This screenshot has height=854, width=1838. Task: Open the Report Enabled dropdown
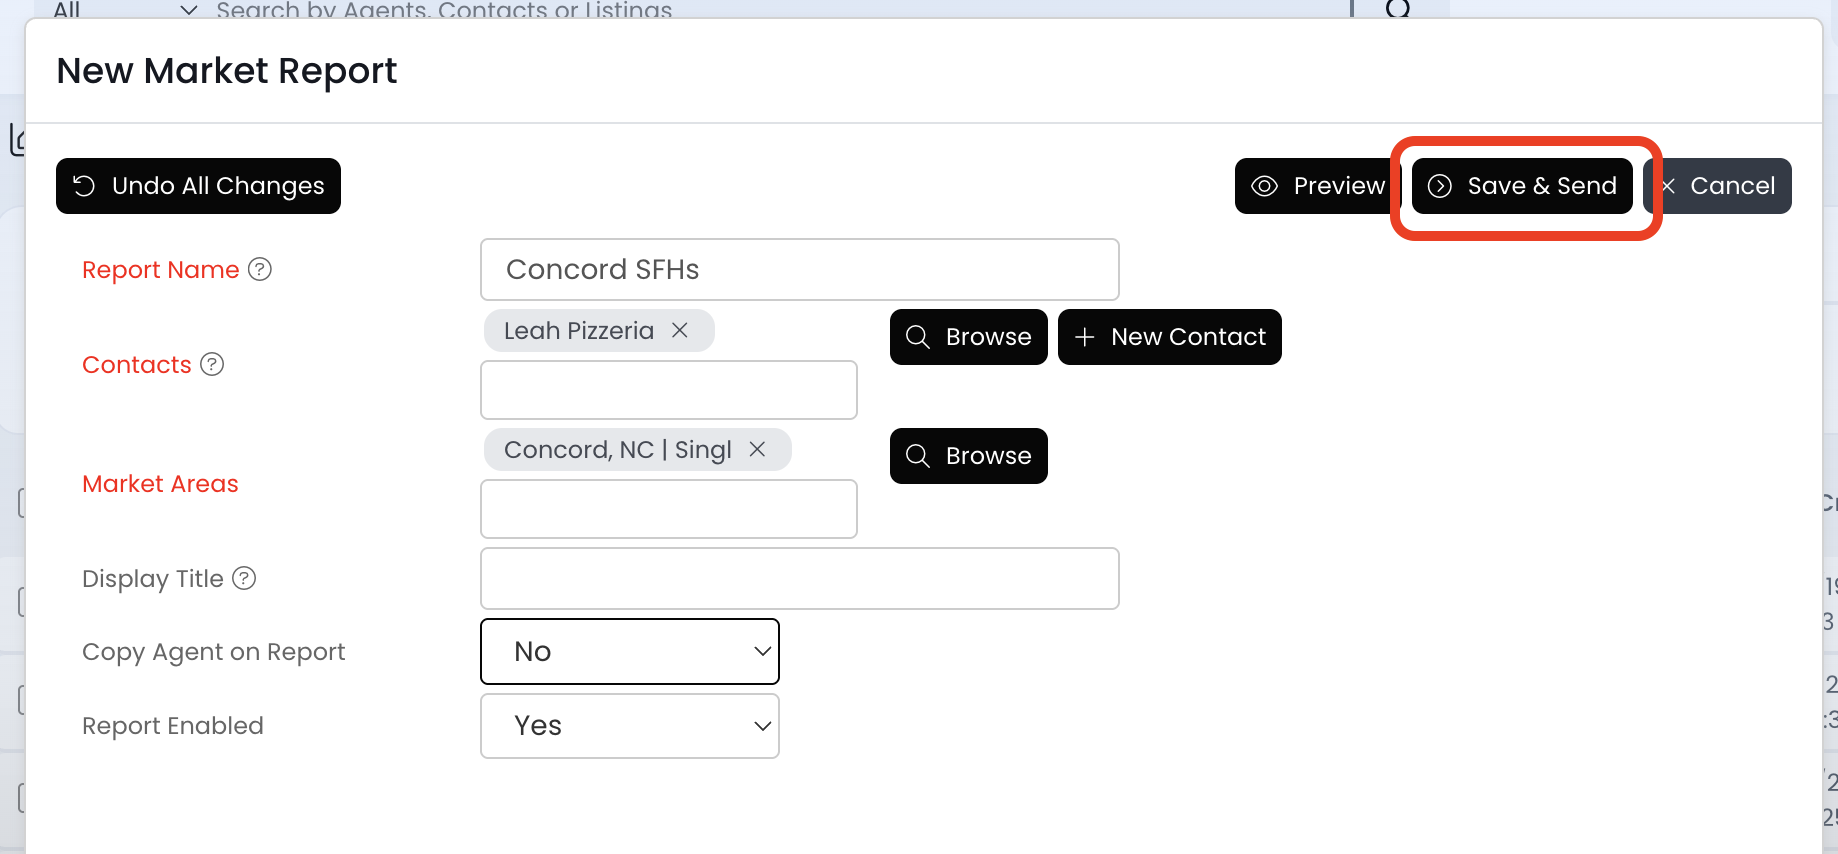[x=630, y=725]
